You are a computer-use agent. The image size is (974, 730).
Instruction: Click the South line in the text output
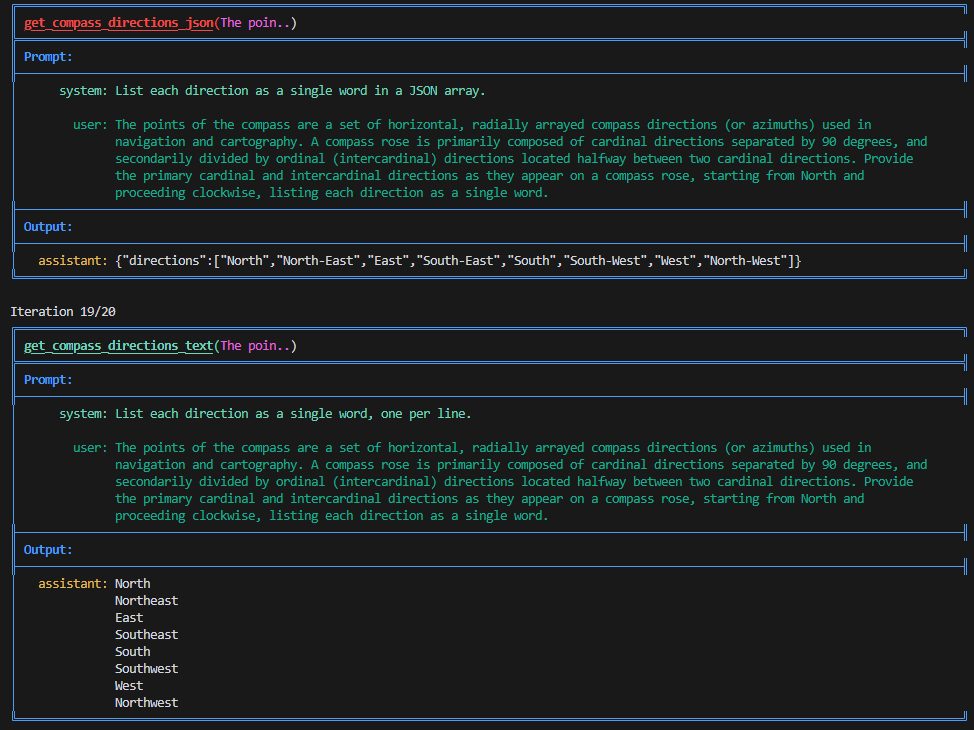click(x=132, y=652)
